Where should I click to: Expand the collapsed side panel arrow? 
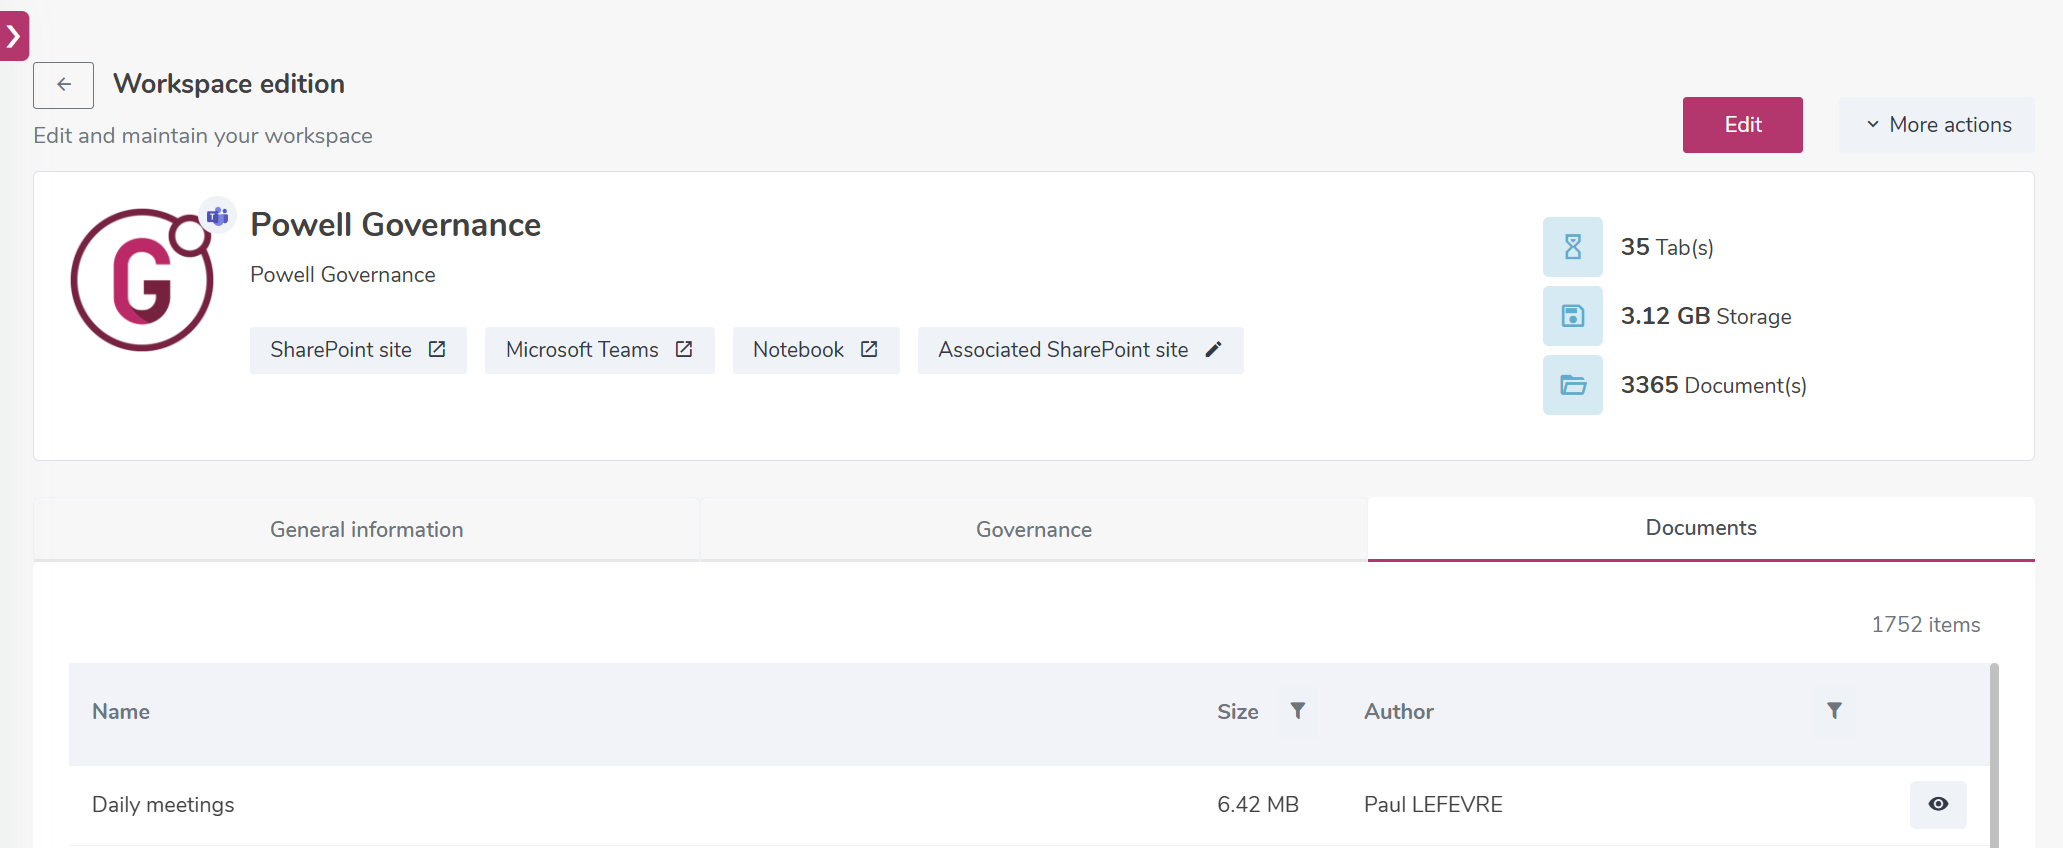click(14, 36)
